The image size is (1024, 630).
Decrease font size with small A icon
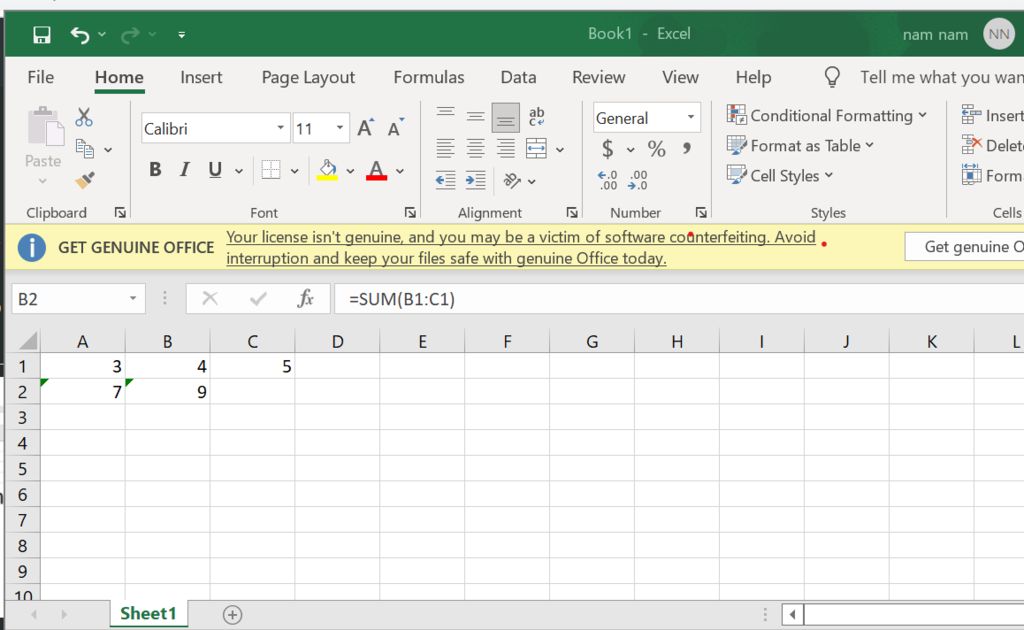click(x=396, y=127)
